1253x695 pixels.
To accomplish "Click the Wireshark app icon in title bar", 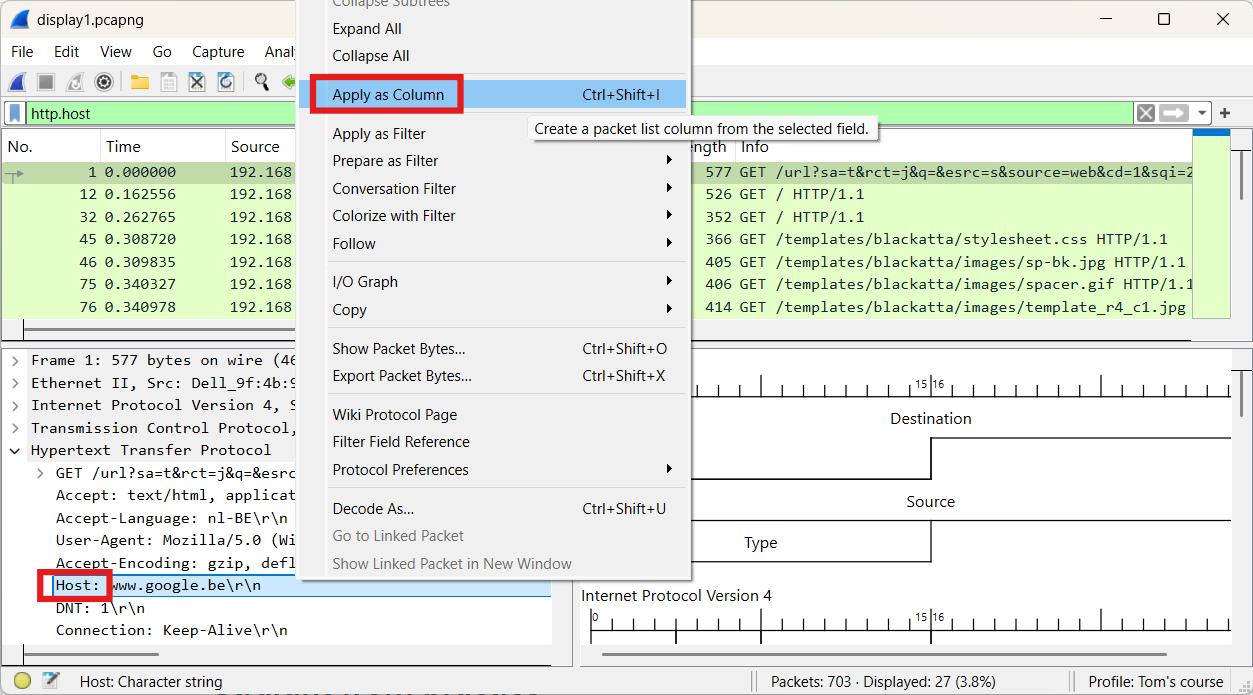I will (19, 19).
